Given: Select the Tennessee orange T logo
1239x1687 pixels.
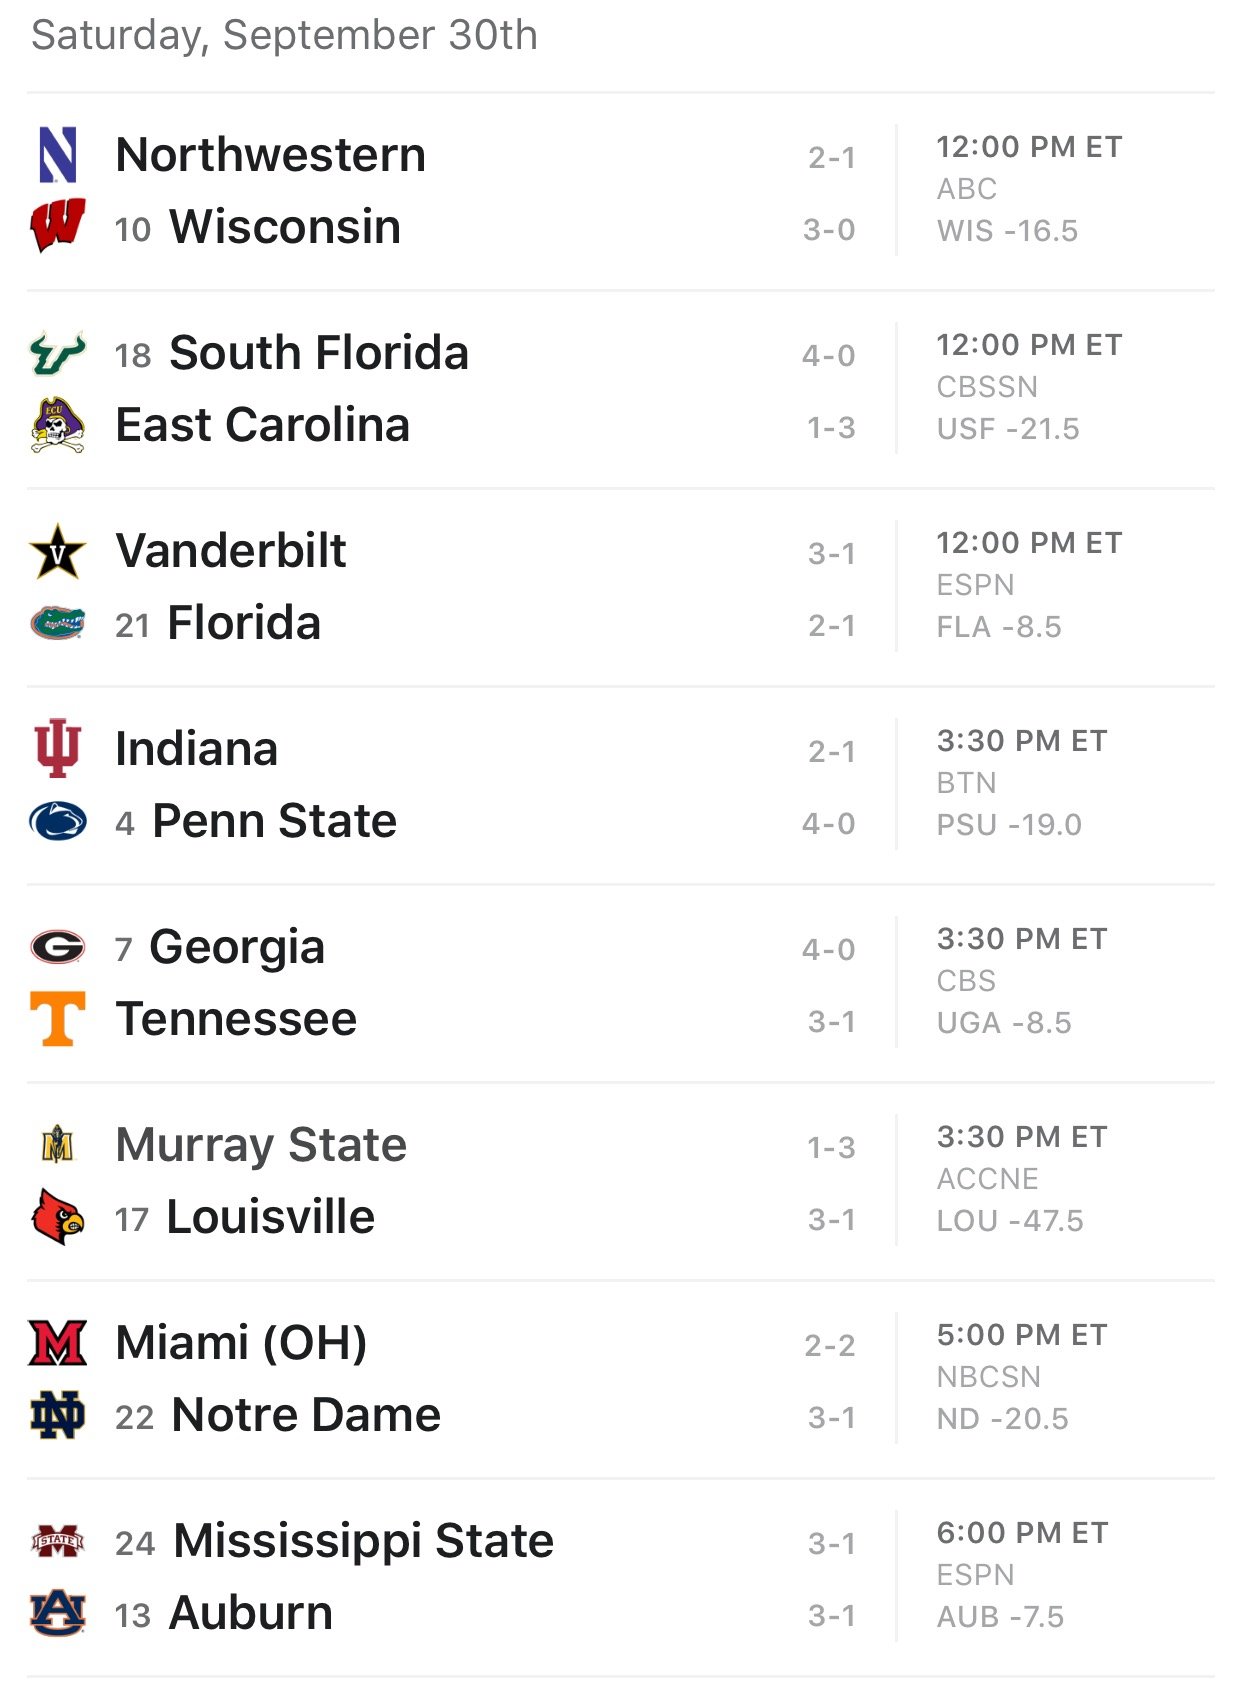Looking at the screenshot, I should tap(58, 1019).
